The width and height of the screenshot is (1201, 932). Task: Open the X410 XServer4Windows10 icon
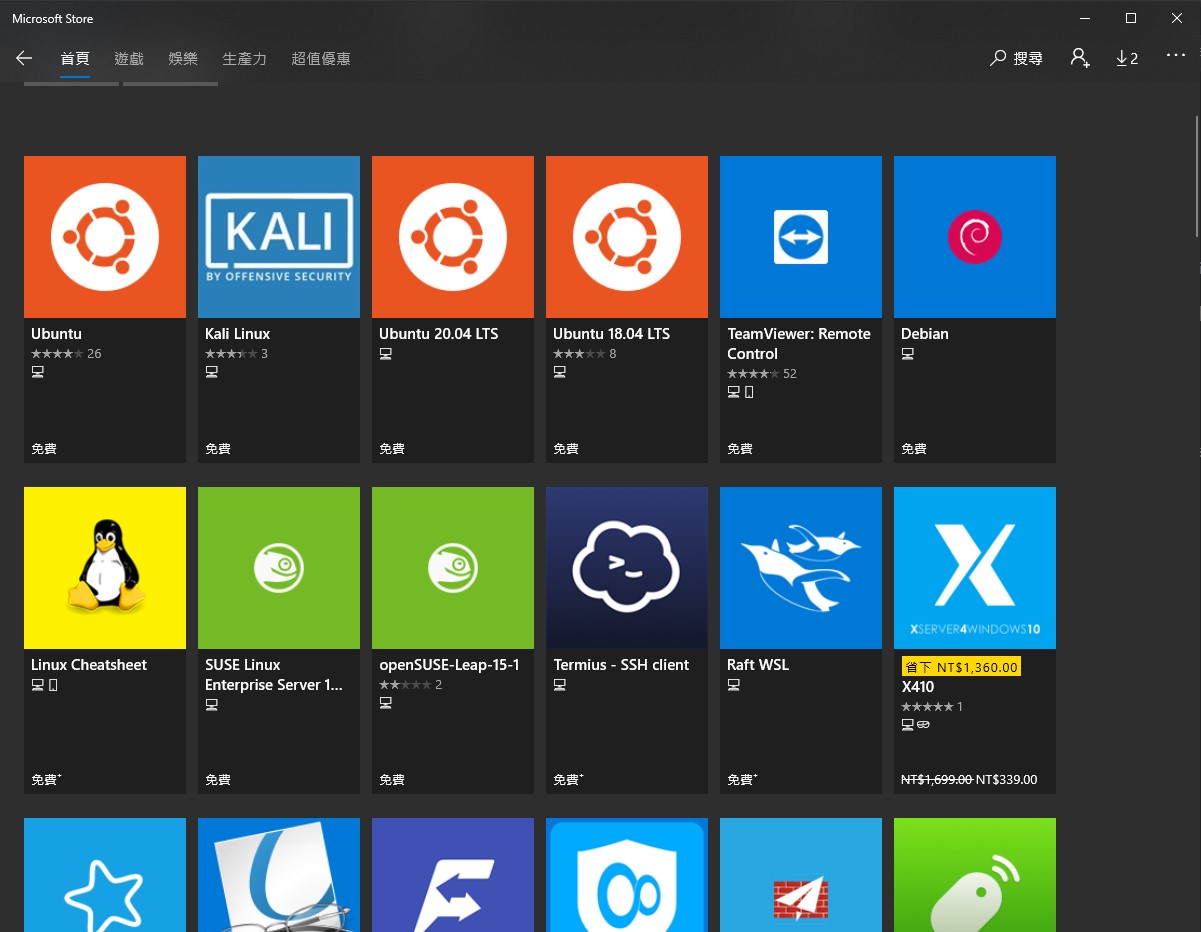pyautogui.click(x=975, y=568)
